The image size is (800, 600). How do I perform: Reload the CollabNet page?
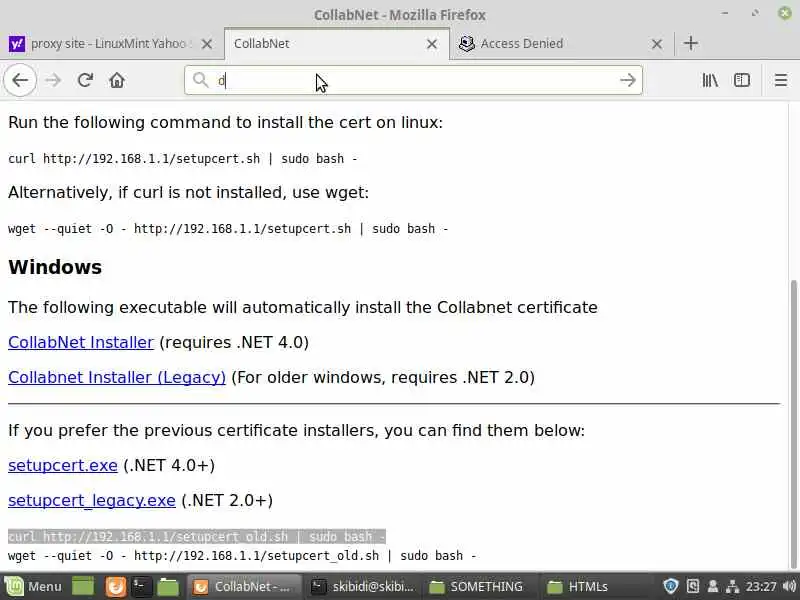tap(85, 80)
